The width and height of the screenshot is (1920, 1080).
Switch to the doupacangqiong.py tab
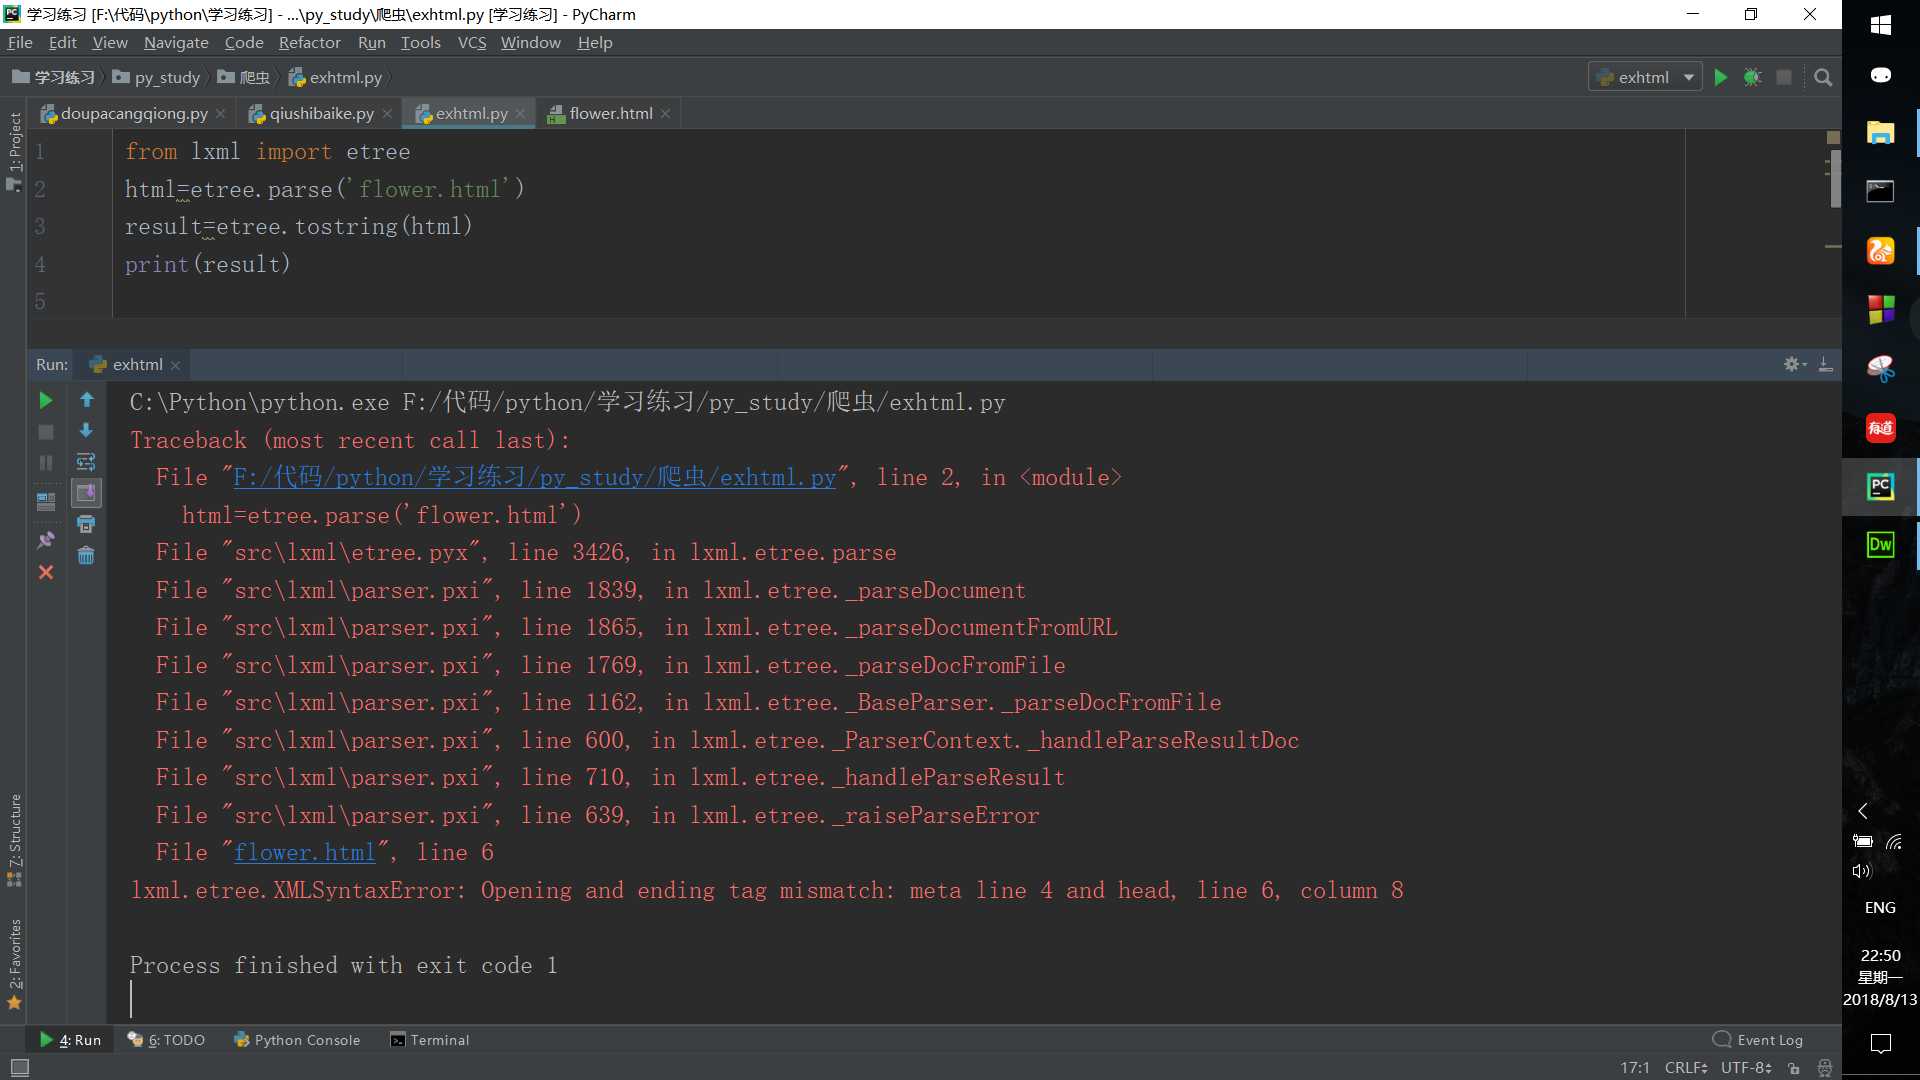135,112
